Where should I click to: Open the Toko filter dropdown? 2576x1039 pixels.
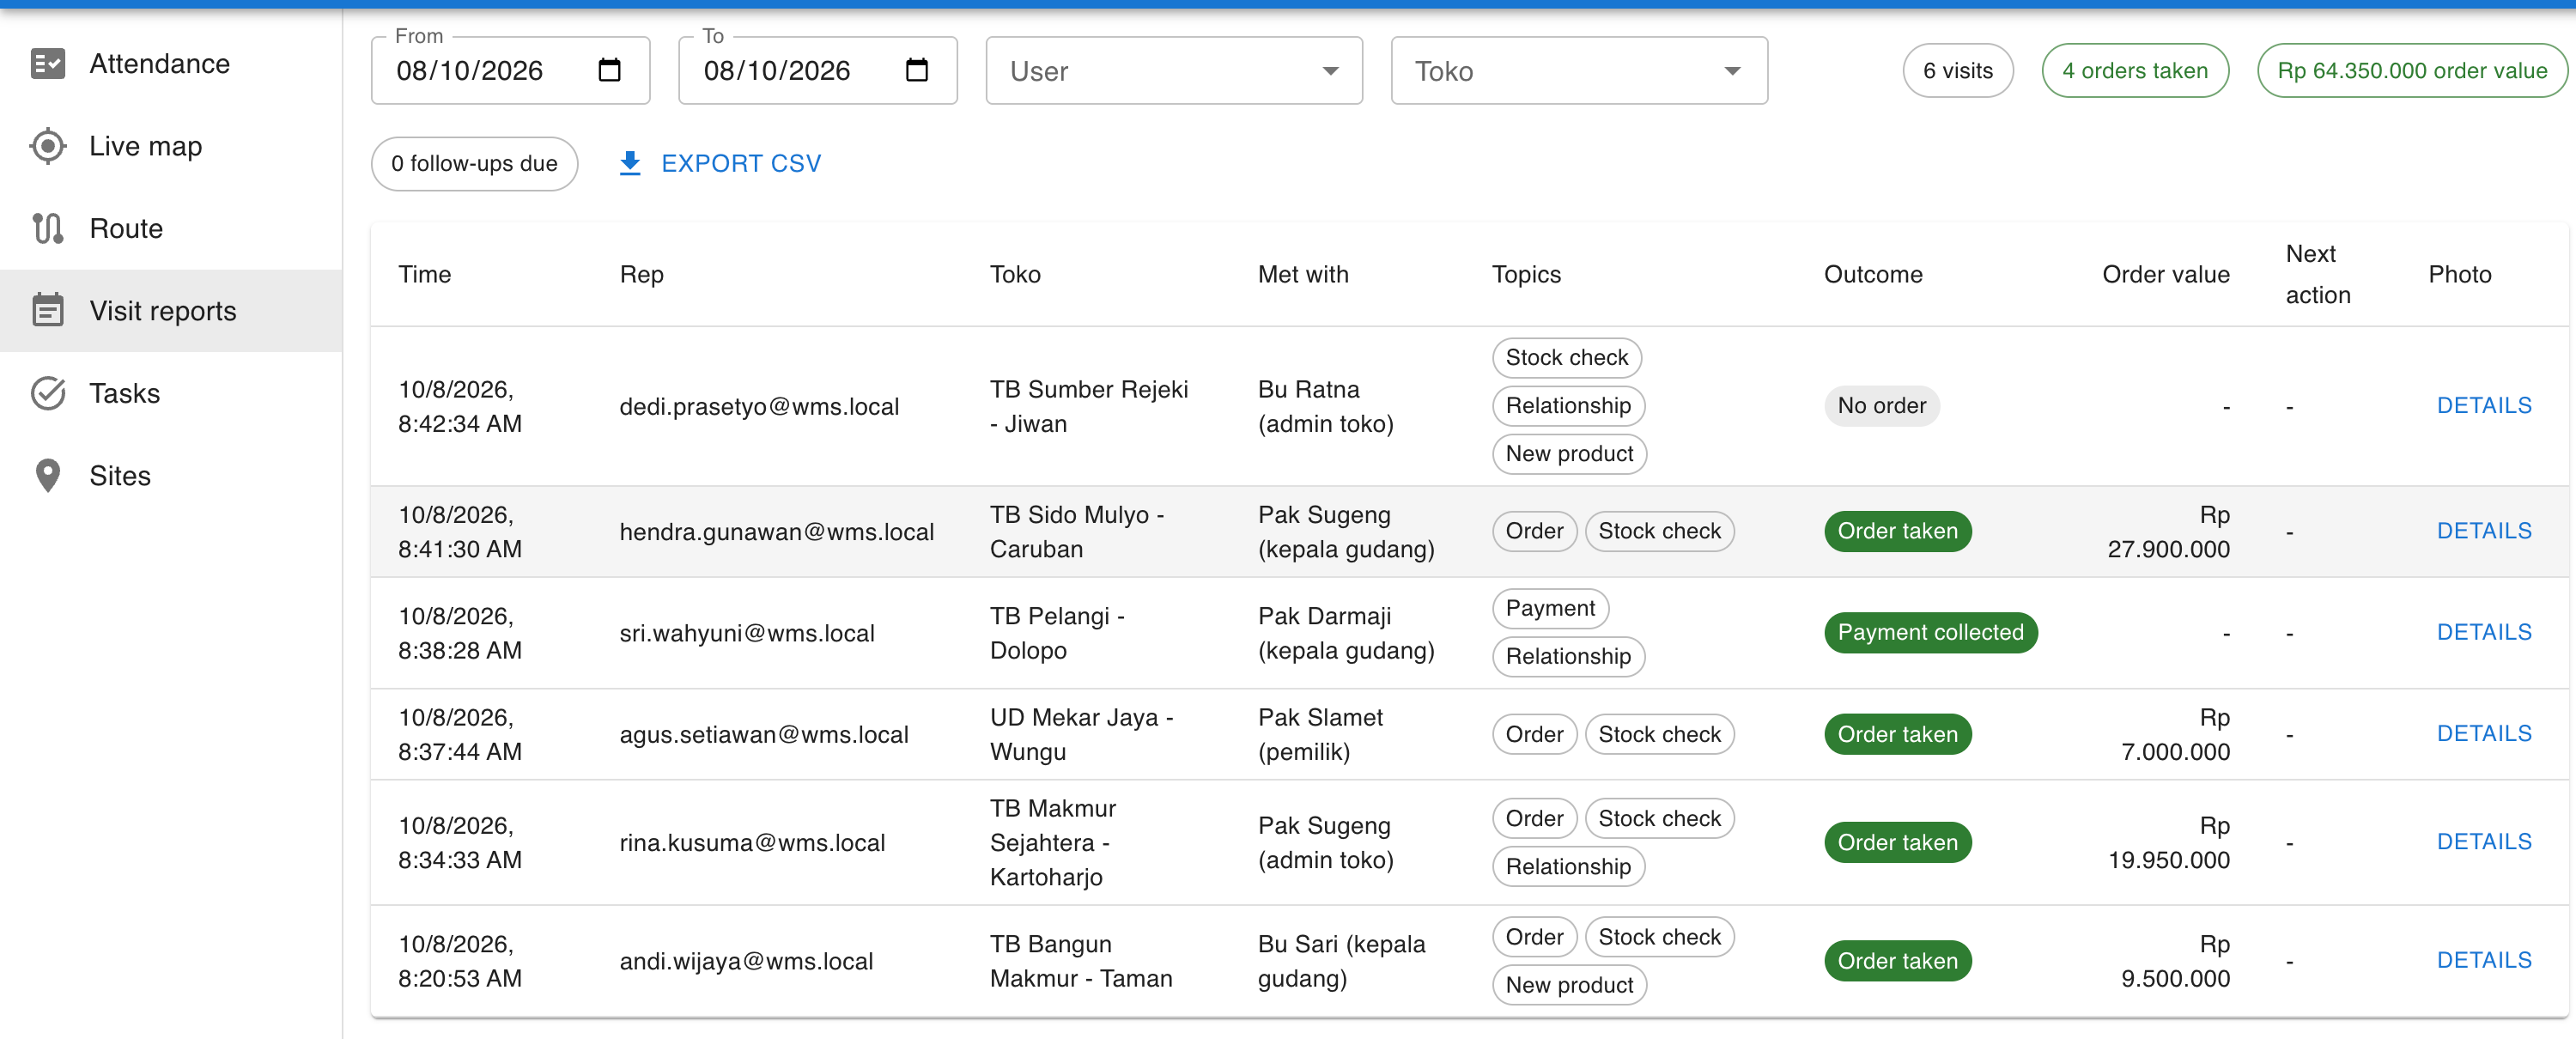tap(1579, 71)
